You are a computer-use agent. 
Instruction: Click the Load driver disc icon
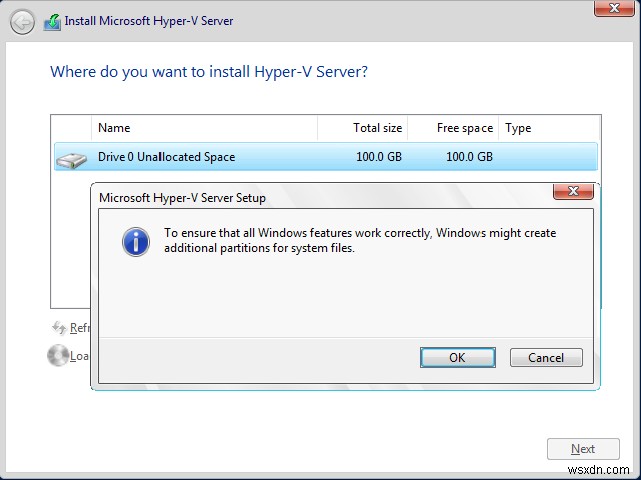click(58, 355)
